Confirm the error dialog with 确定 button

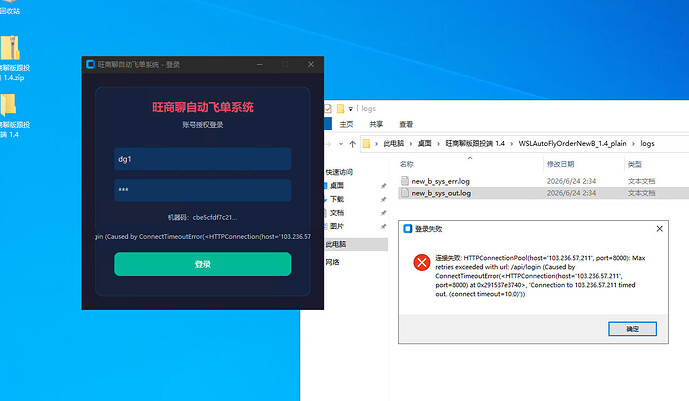632,329
